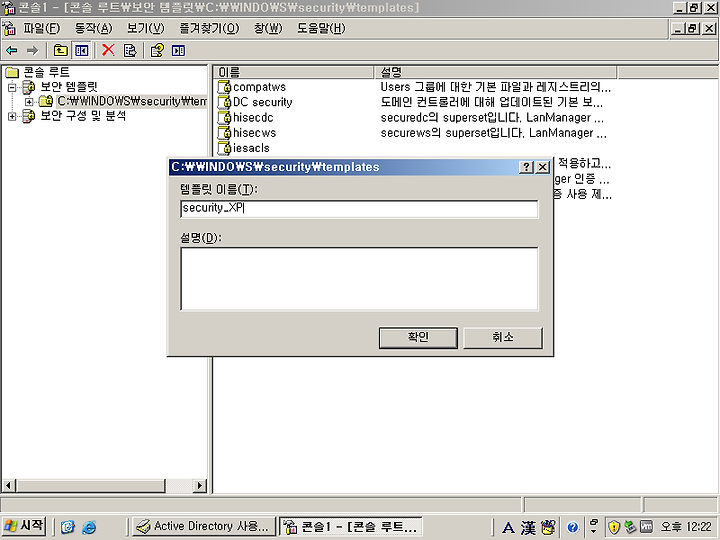Viewport: 720px width, 540px height.
Task: Select the hisecws template icon
Action: coord(224,133)
